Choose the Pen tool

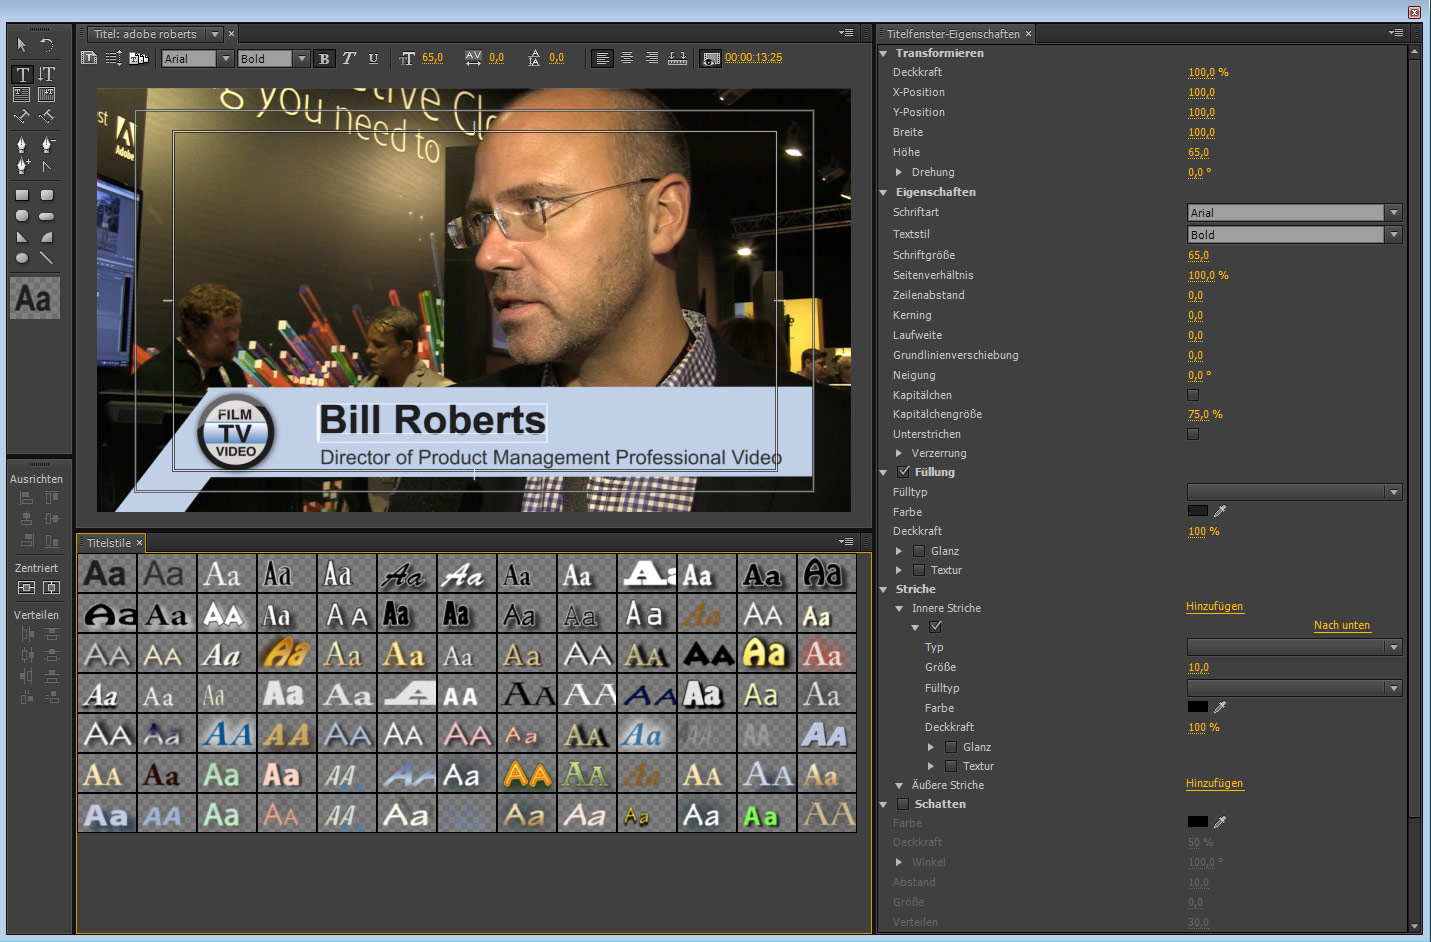point(22,145)
